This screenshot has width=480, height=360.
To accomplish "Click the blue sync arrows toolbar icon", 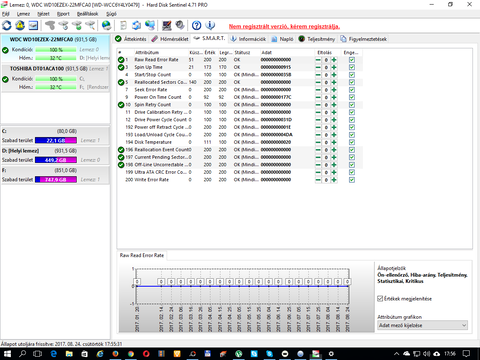I will 136,25.
